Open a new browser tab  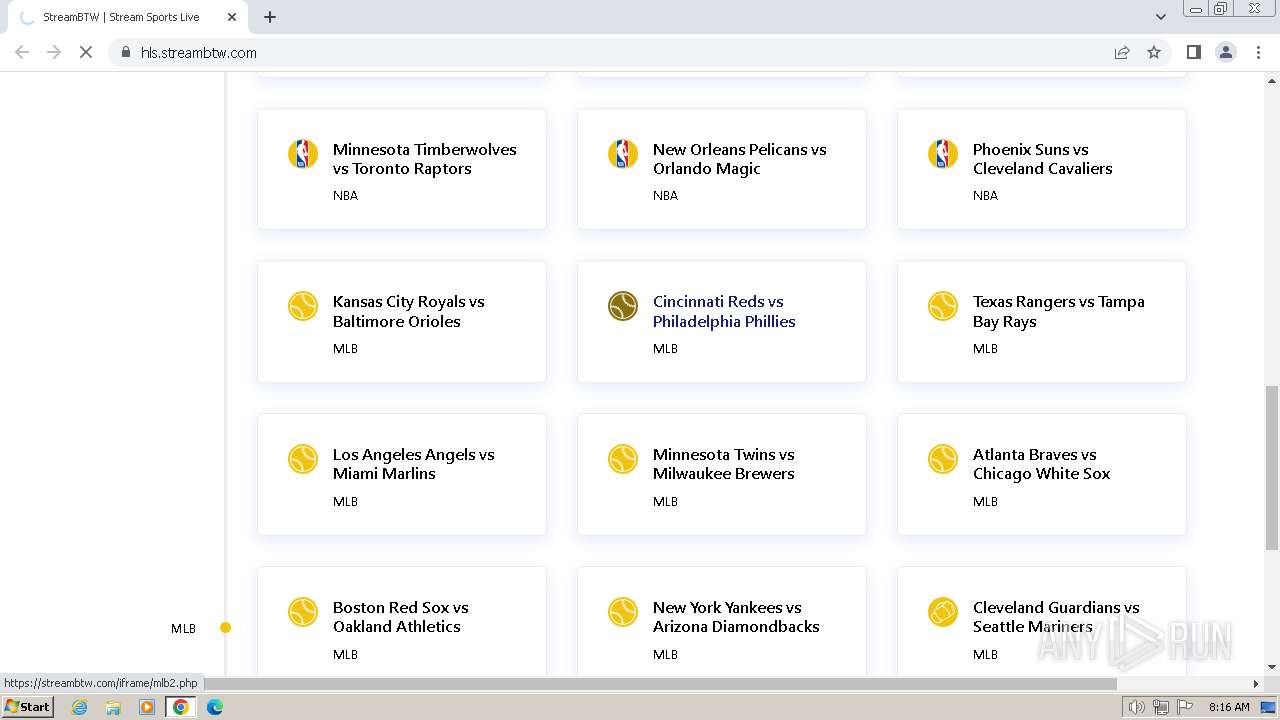(x=270, y=17)
